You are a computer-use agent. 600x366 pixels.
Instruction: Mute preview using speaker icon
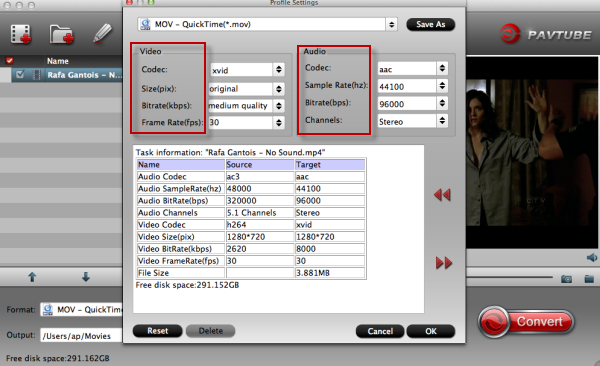point(592,257)
